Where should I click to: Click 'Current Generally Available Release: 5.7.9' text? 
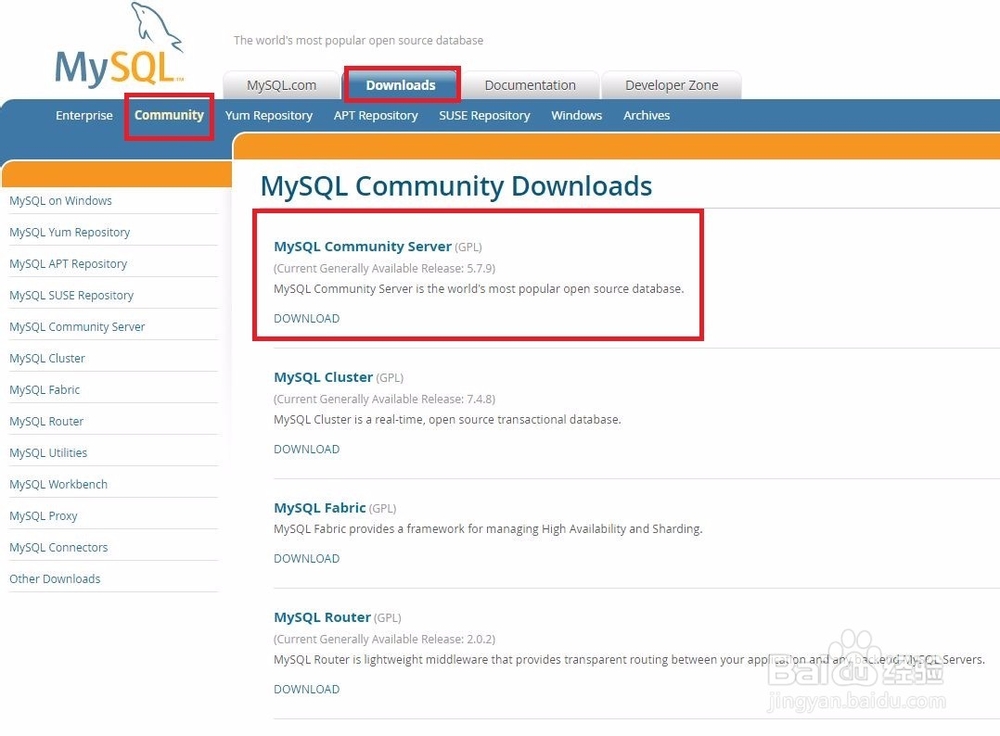pyautogui.click(x=385, y=269)
